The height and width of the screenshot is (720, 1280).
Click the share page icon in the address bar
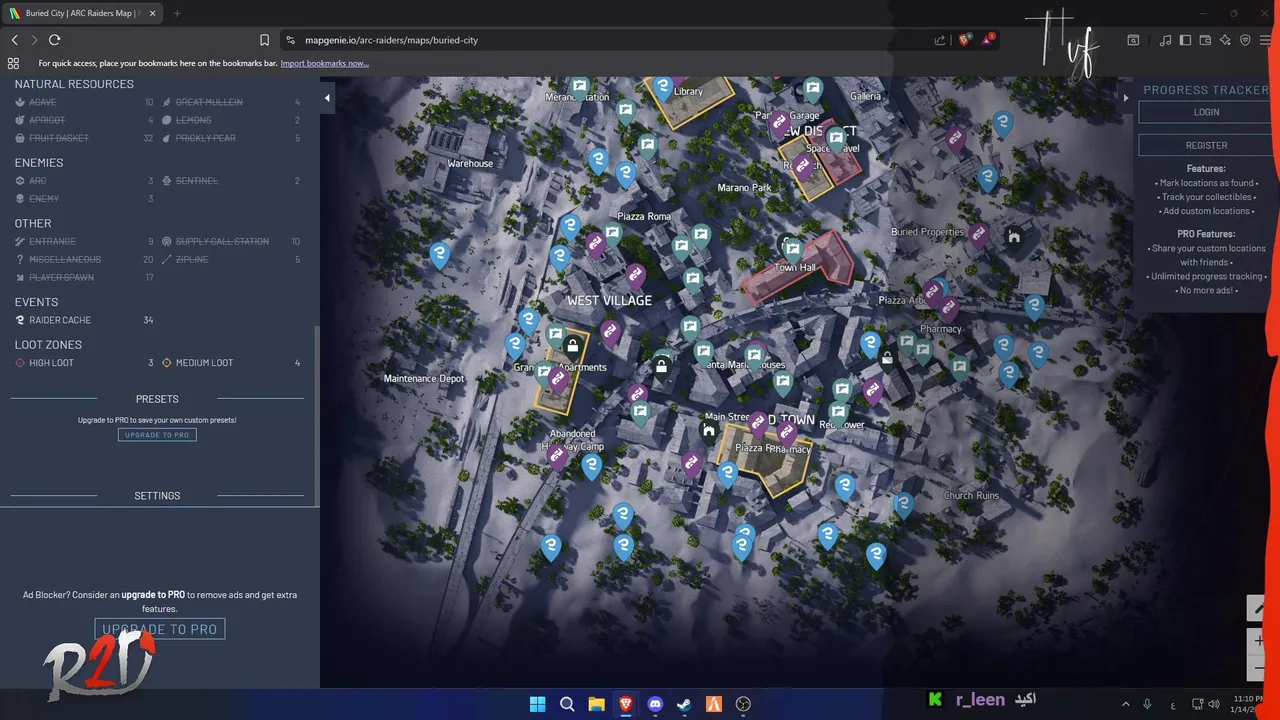coord(940,40)
